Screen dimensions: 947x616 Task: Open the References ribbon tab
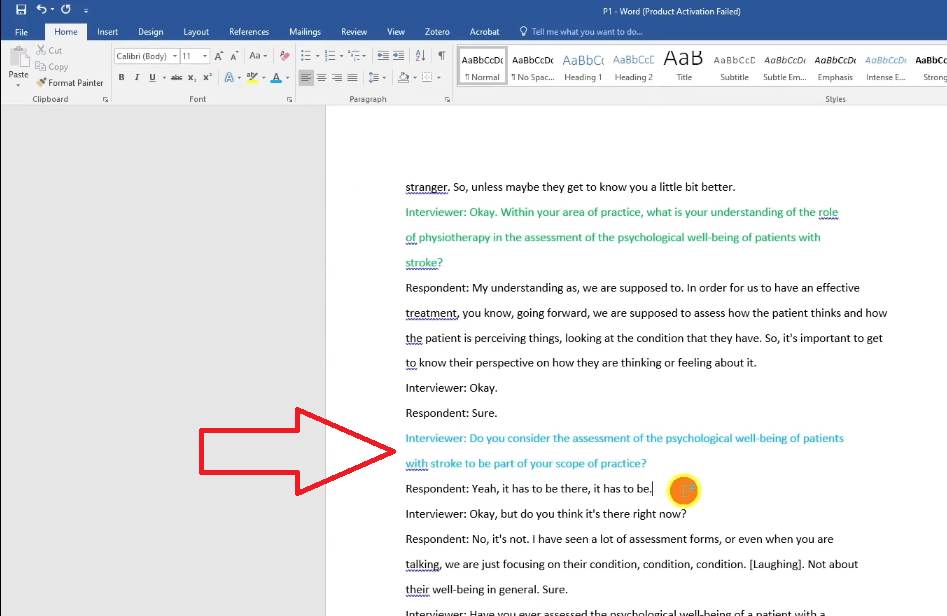[248, 32]
